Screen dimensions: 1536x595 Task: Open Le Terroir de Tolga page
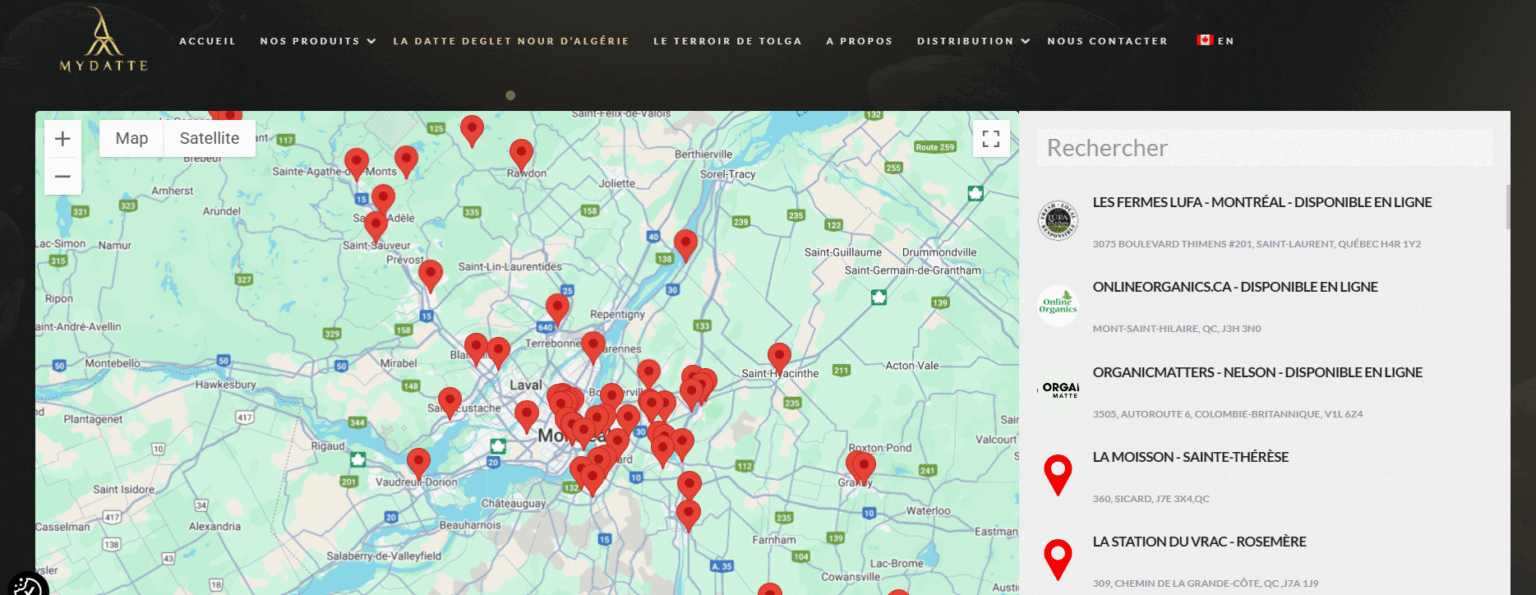[727, 41]
